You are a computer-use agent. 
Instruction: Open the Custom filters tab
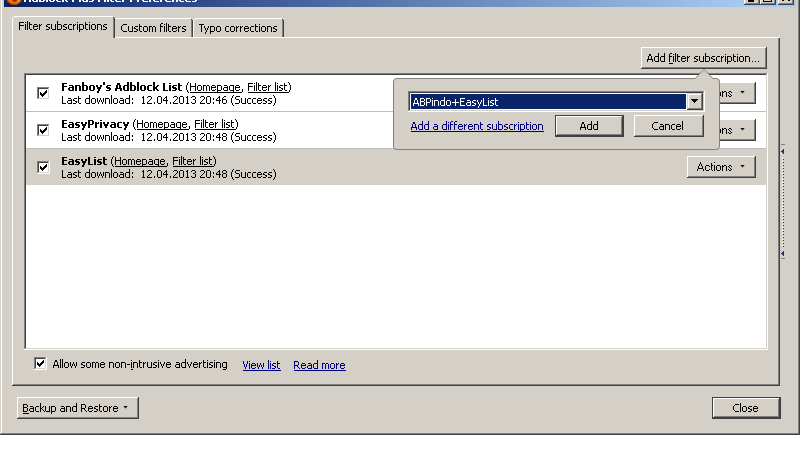tap(153, 28)
